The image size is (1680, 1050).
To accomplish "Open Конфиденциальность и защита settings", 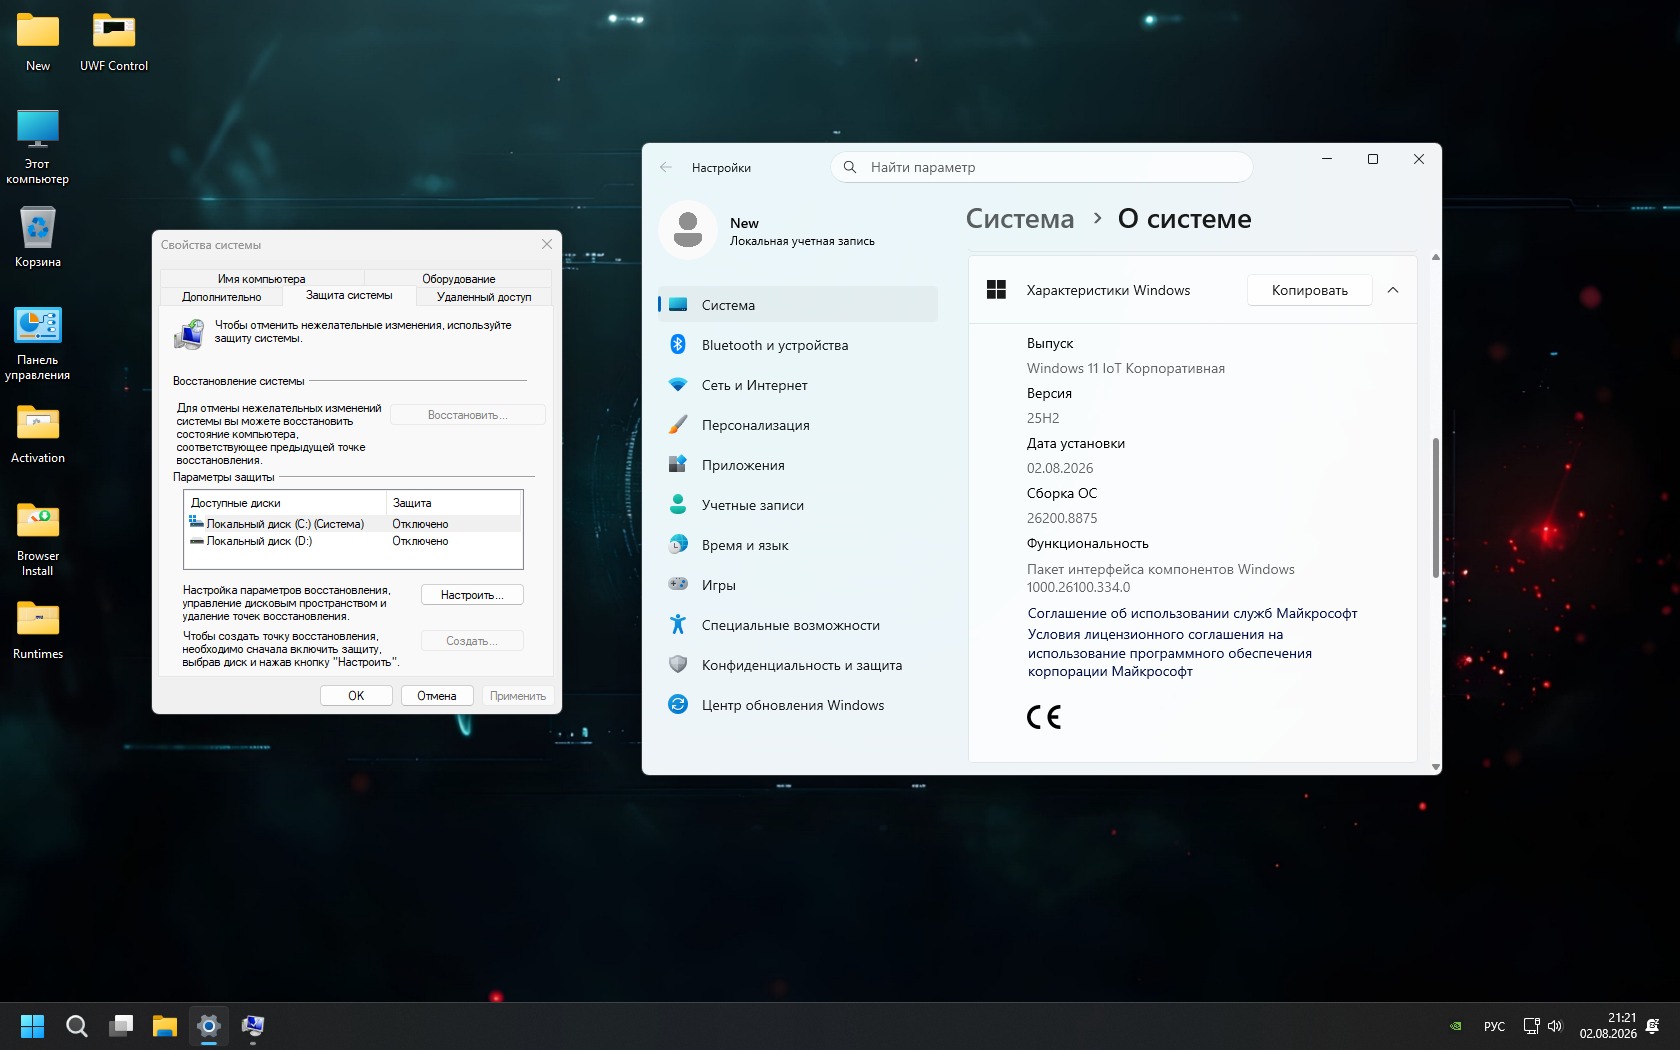I will click(798, 665).
